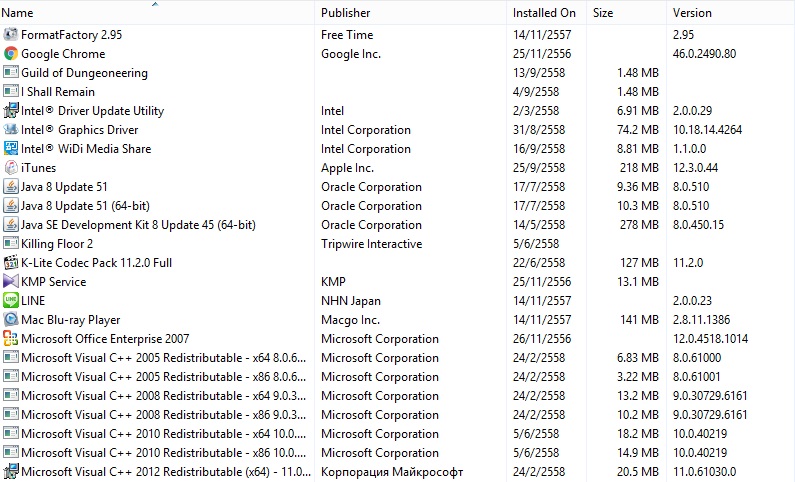Click the Size column header
The height and width of the screenshot is (482, 795).
coord(627,13)
